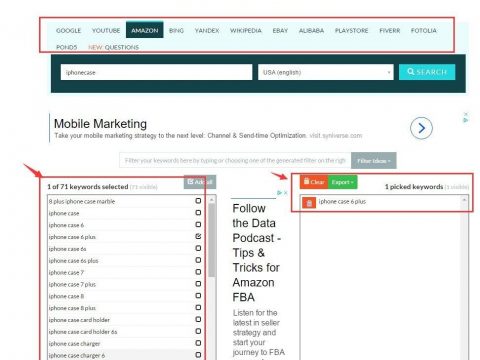Switch to the GOOGLE tab

69,30
